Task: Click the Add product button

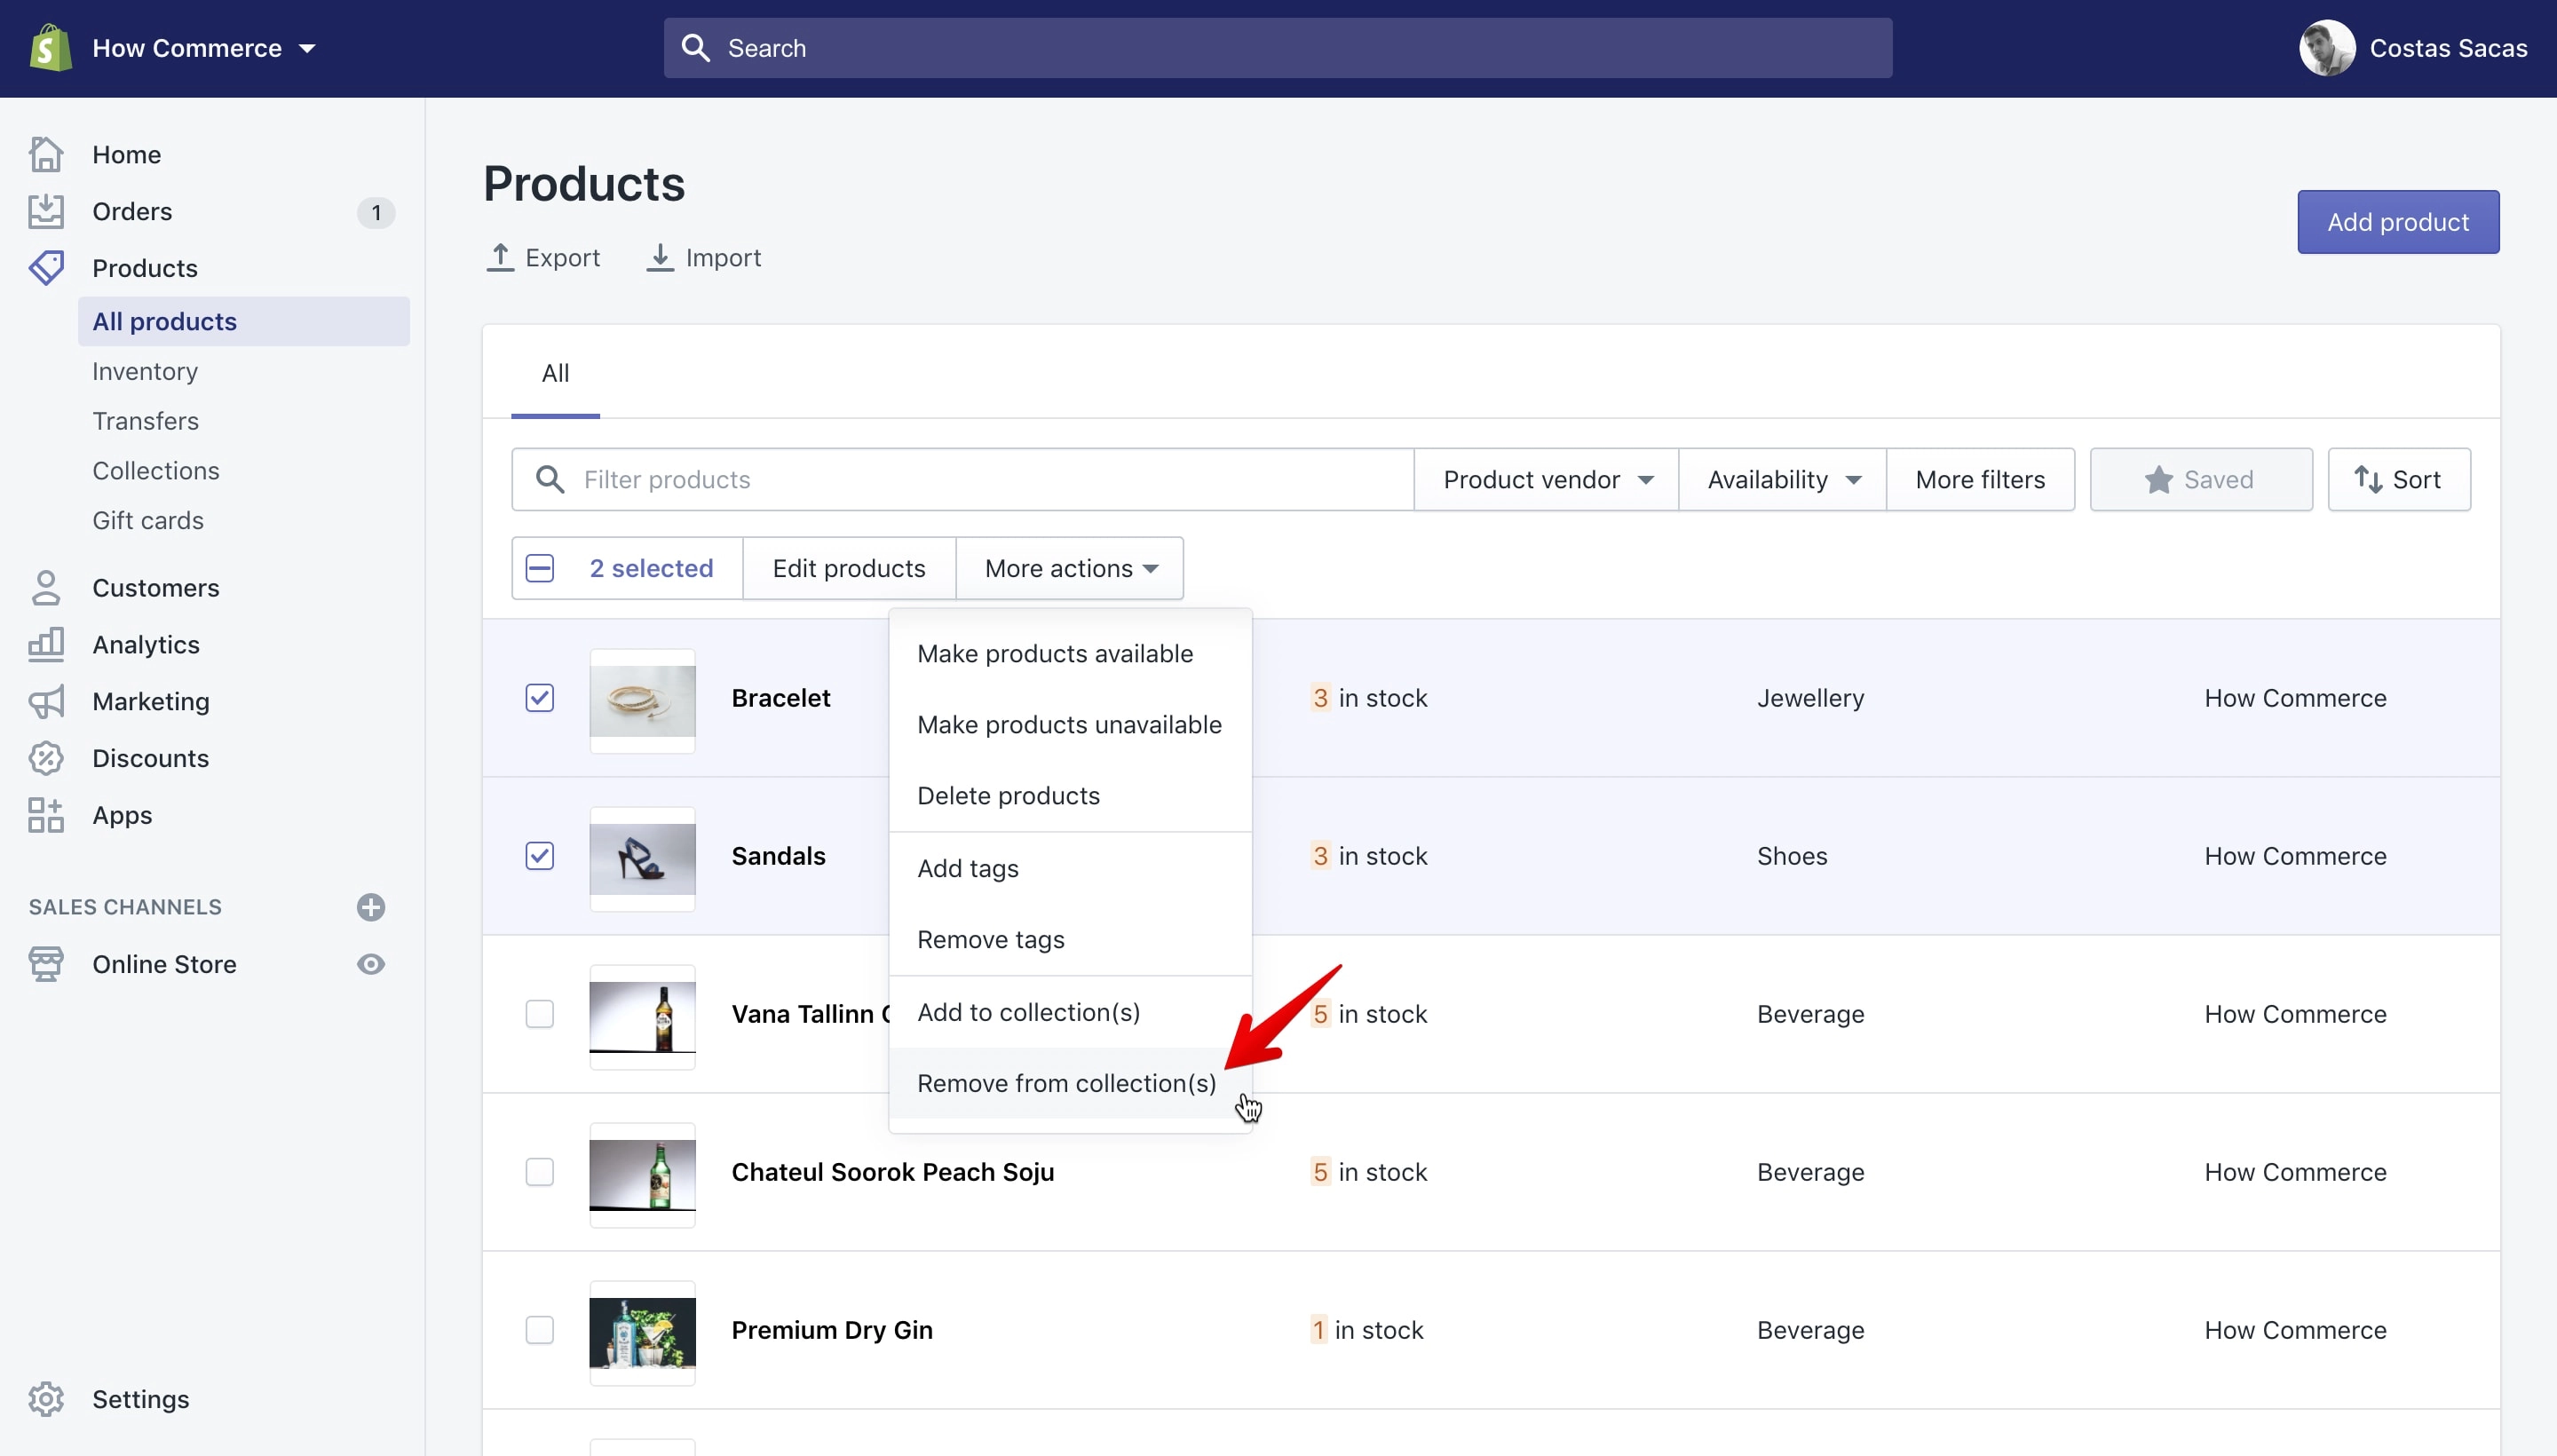Action: point(2398,222)
